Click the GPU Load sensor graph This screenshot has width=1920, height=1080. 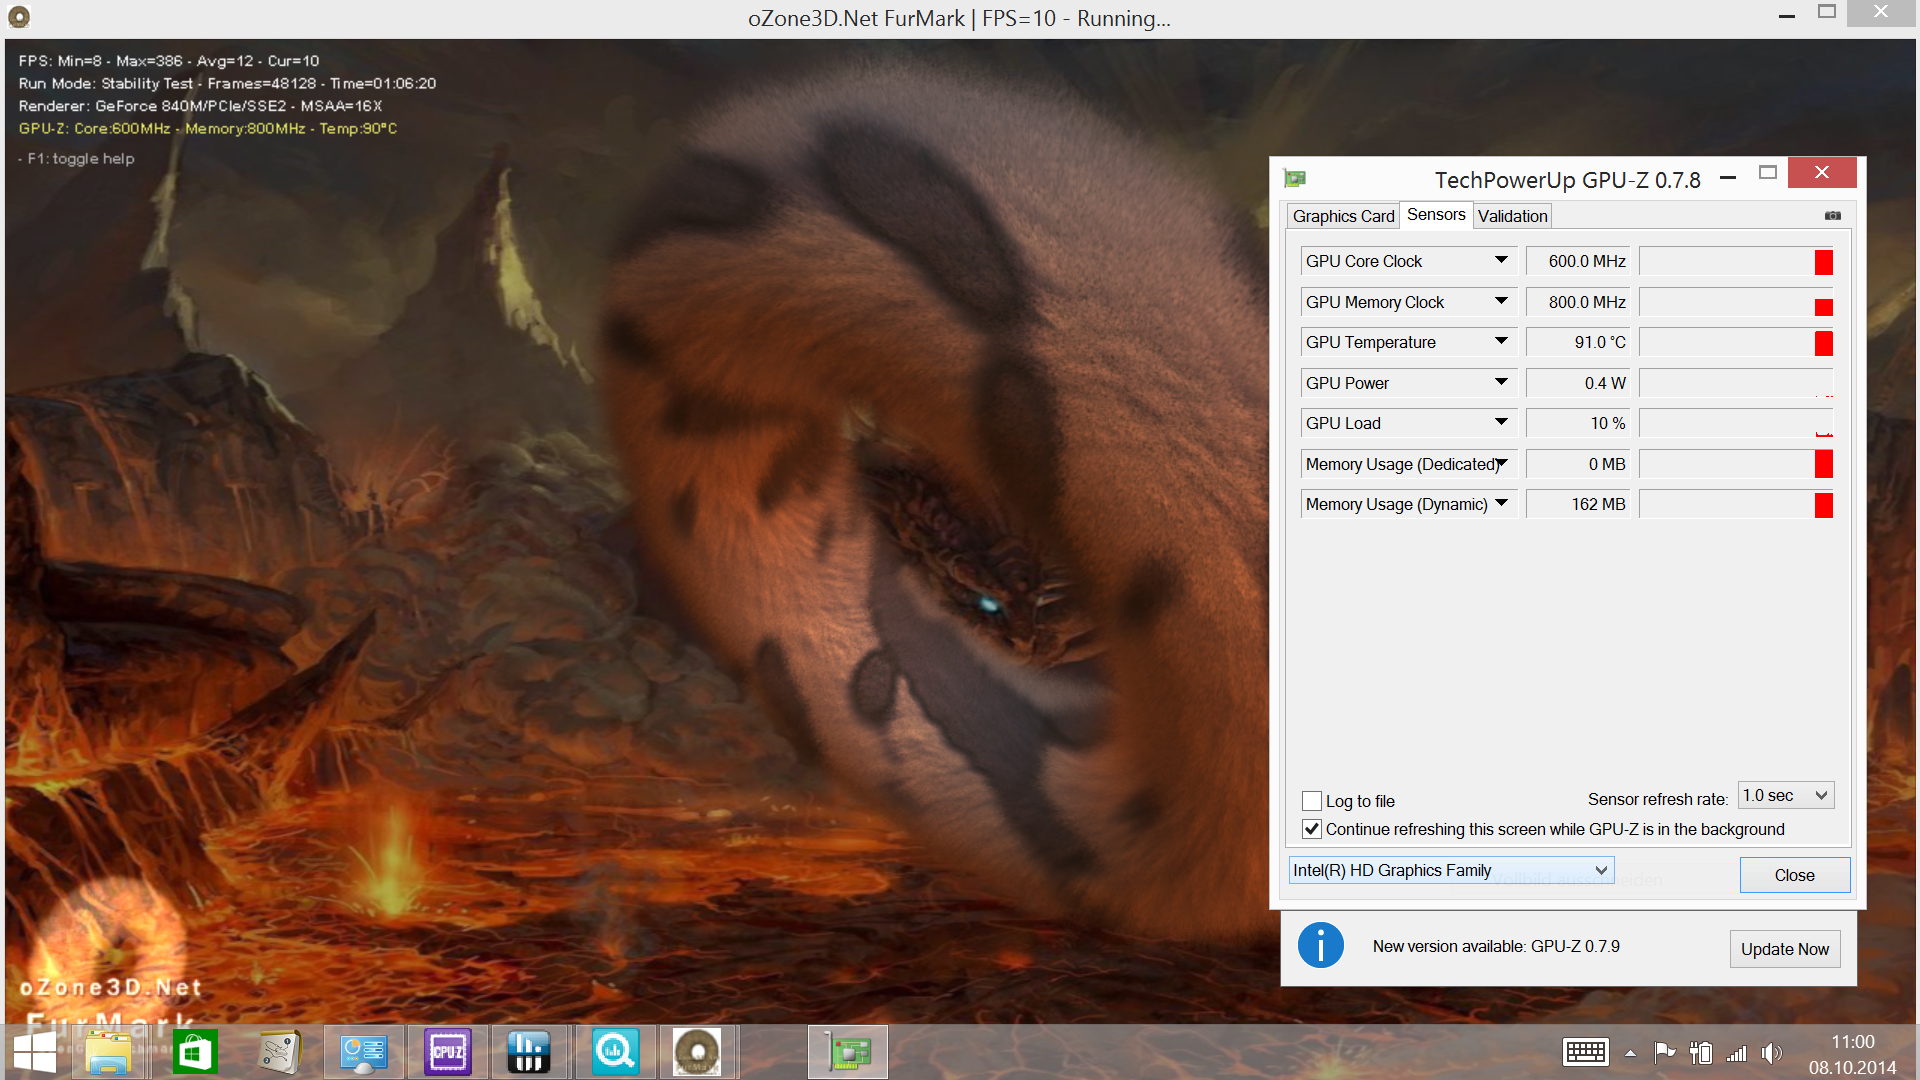click(x=1736, y=424)
